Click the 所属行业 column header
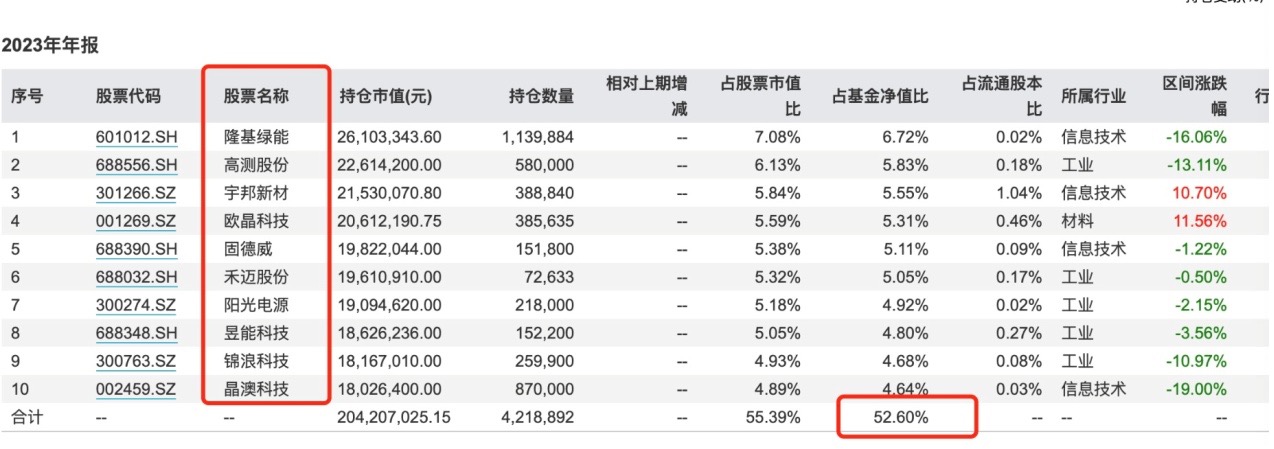Image resolution: width=1274 pixels, height=449 pixels. tap(1093, 96)
